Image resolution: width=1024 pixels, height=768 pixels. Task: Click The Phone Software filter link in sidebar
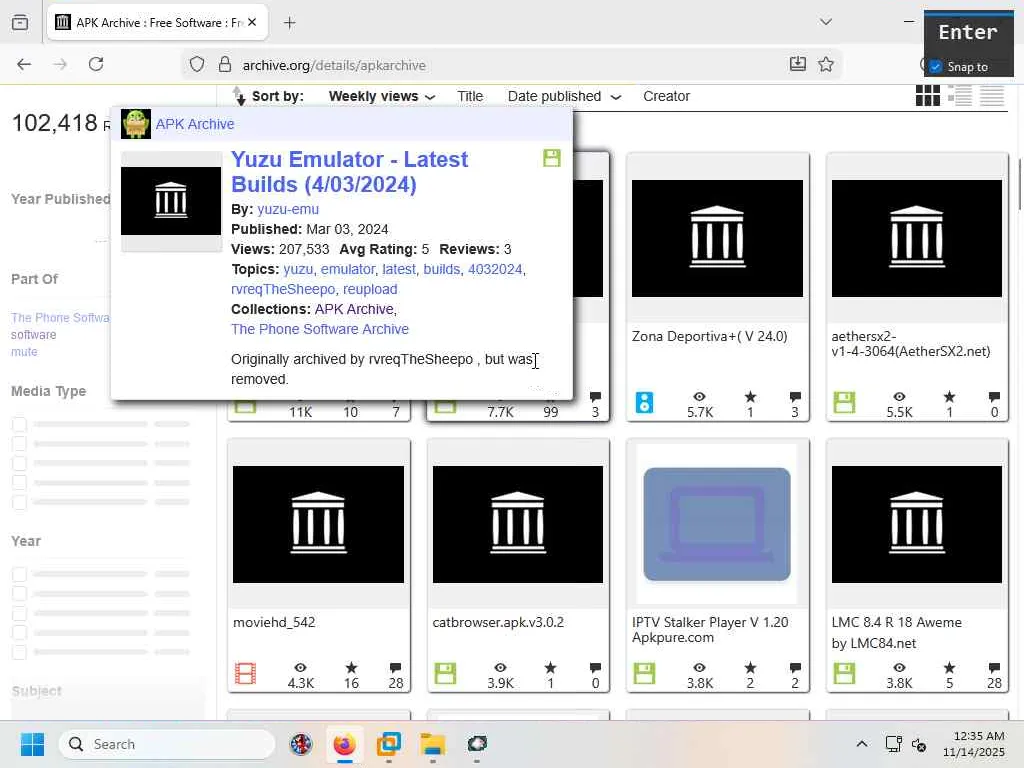coord(60,317)
